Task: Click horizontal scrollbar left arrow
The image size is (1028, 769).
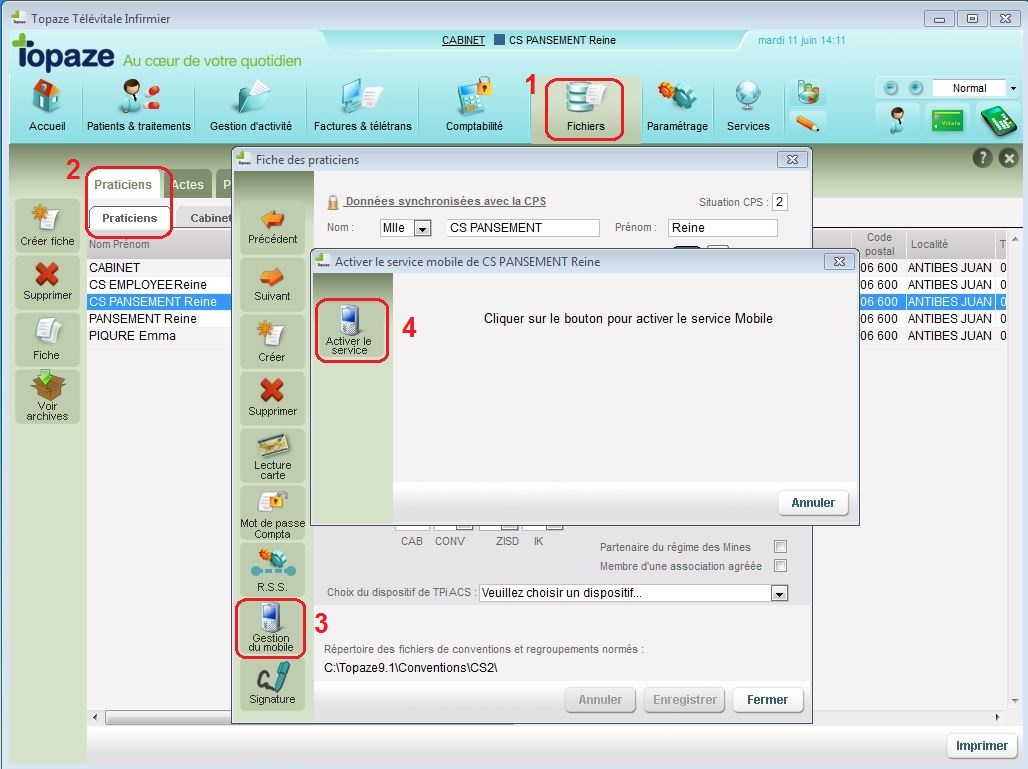Action: 95,717
